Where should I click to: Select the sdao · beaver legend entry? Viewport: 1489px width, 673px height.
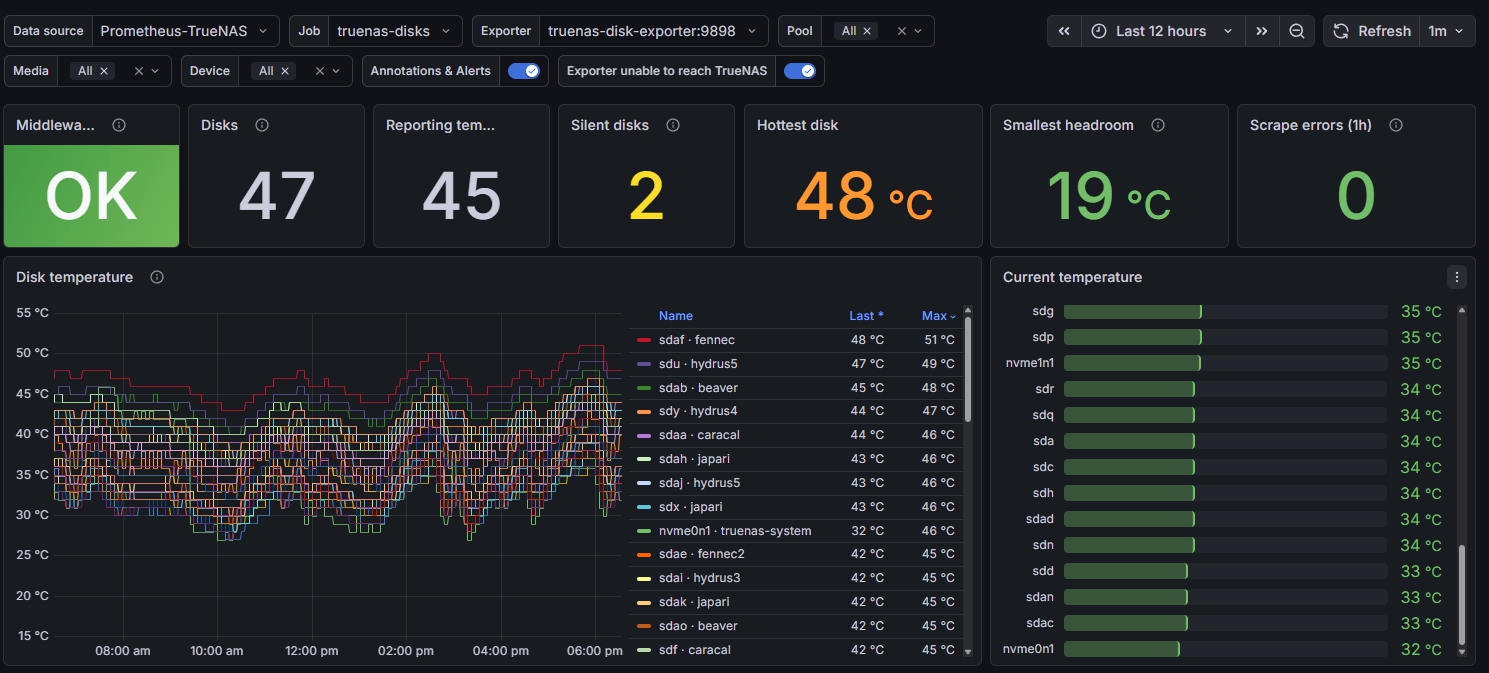click(698, 626)
